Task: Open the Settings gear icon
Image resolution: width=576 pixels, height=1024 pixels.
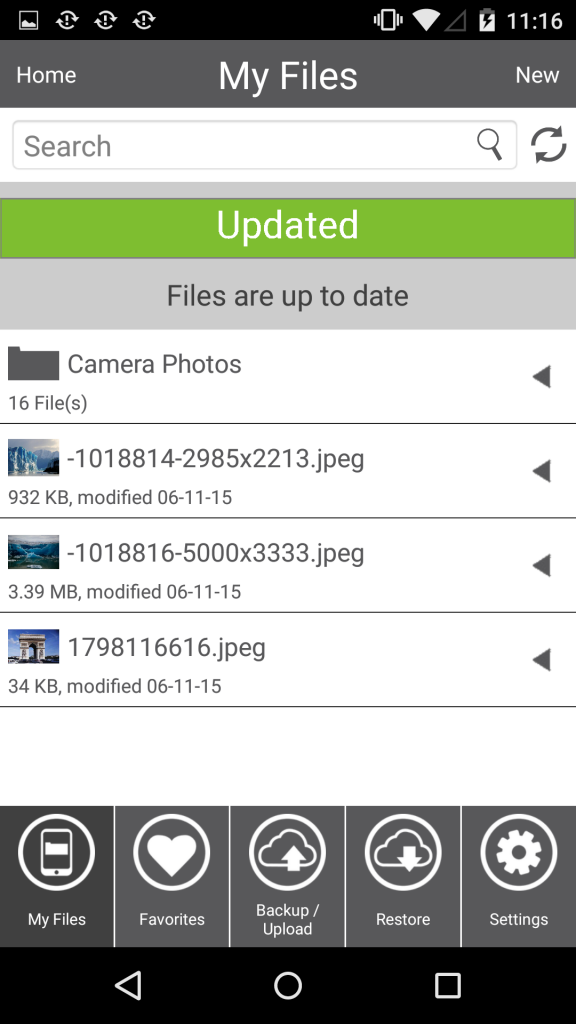Action: coord(518,851)
